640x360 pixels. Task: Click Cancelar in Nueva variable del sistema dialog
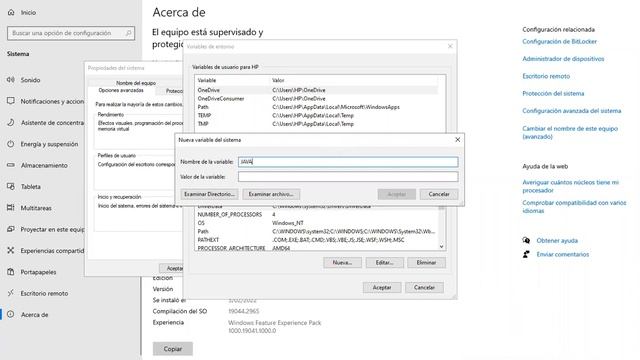(439, 194)
